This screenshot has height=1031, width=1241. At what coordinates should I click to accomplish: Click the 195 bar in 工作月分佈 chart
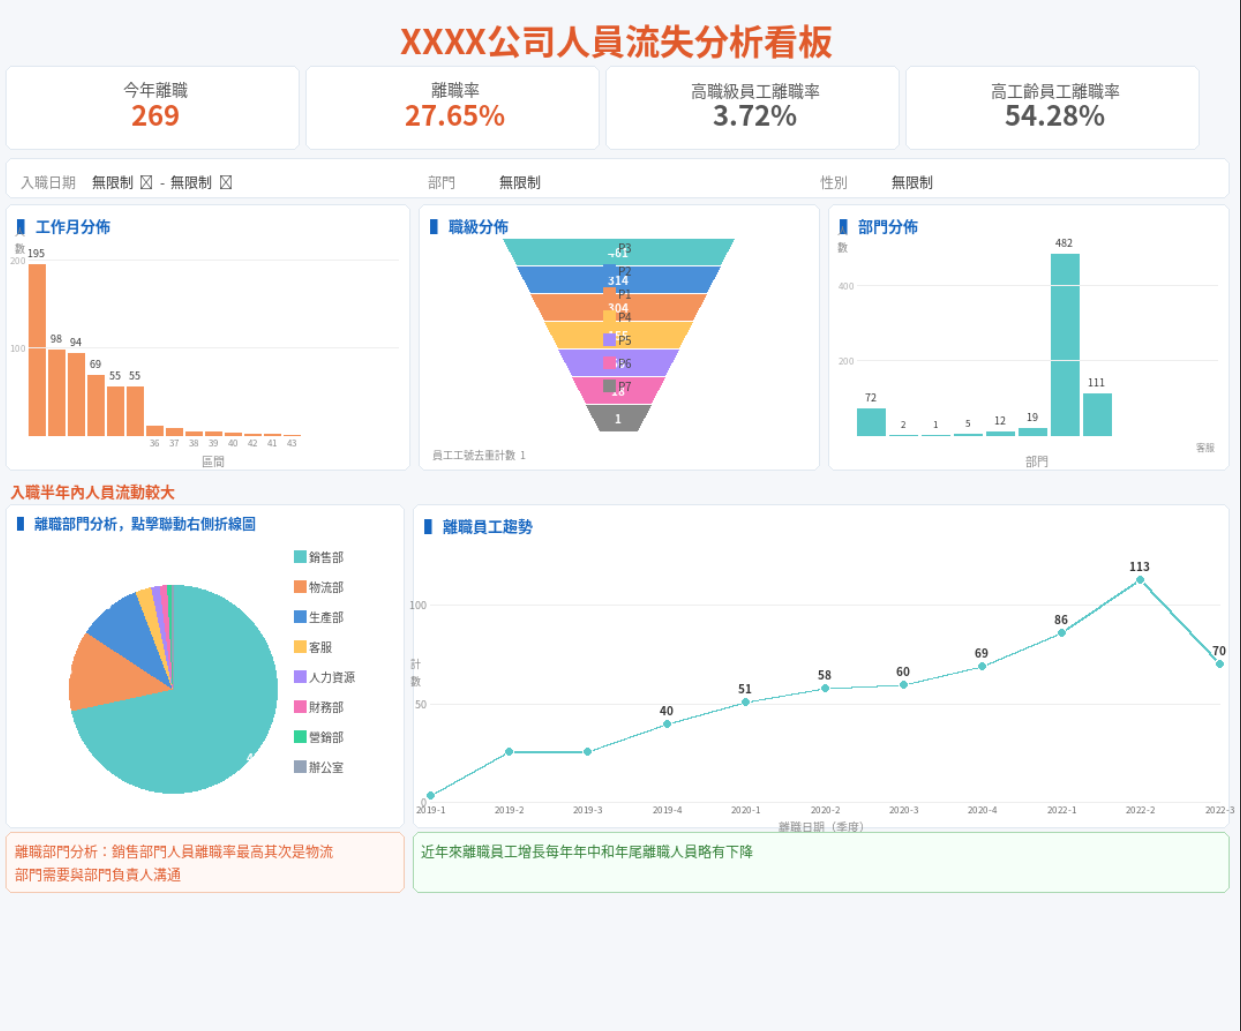tap(37, 349)
